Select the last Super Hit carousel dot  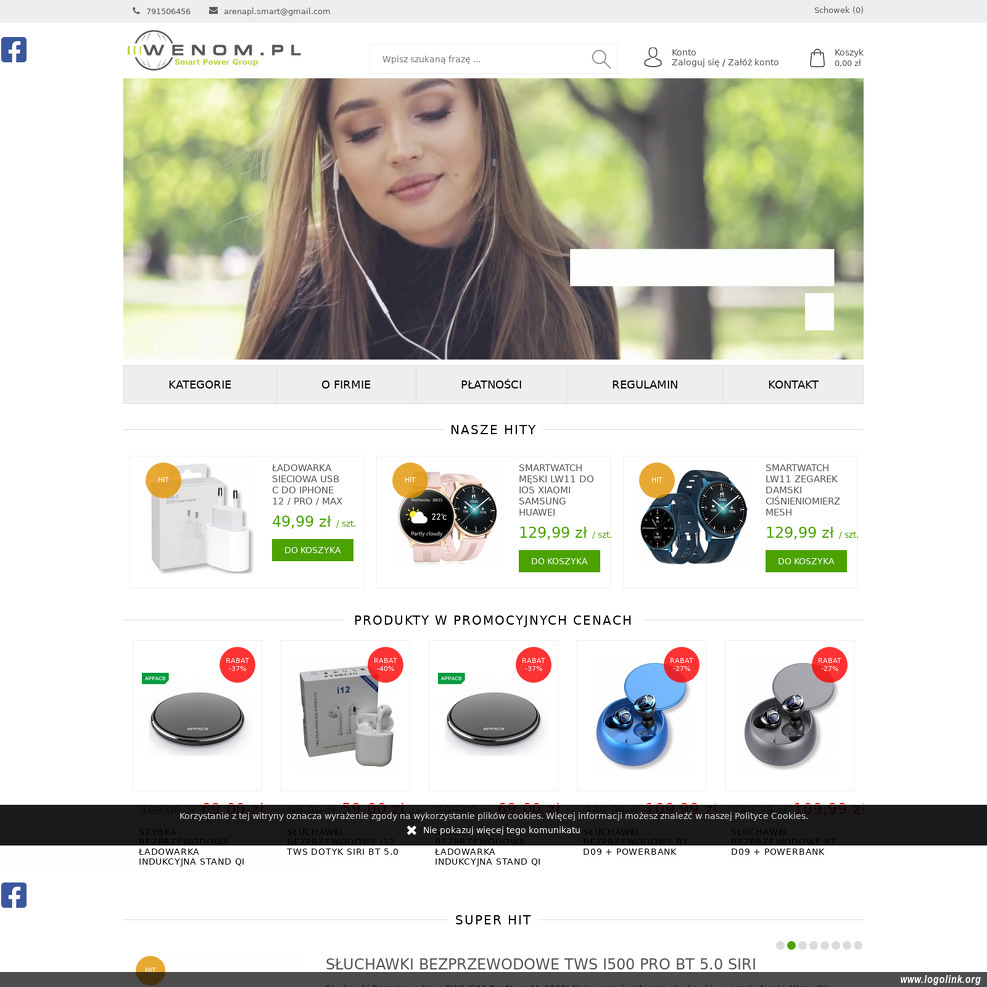(x=858, y=945)
